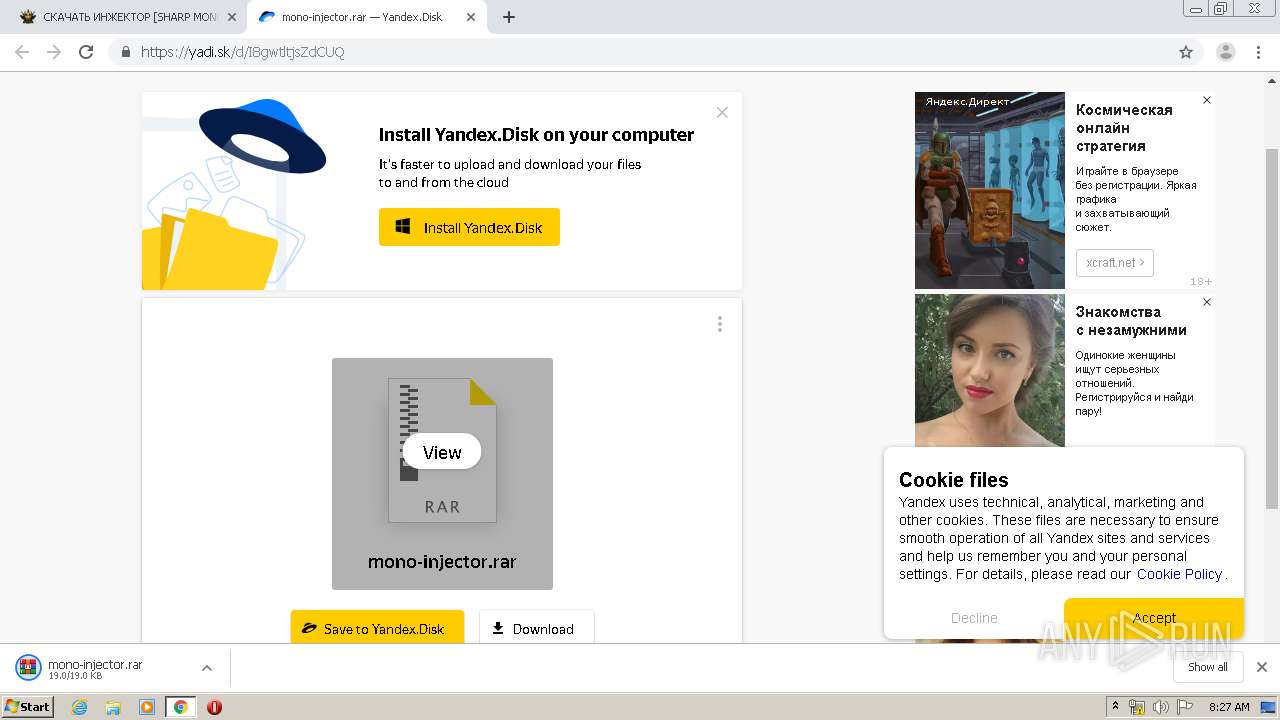Image resolution: width=1280 pixels, height=720 pixels.
Task: Select Chrome taskbar icon
Action: coord(180,707)
